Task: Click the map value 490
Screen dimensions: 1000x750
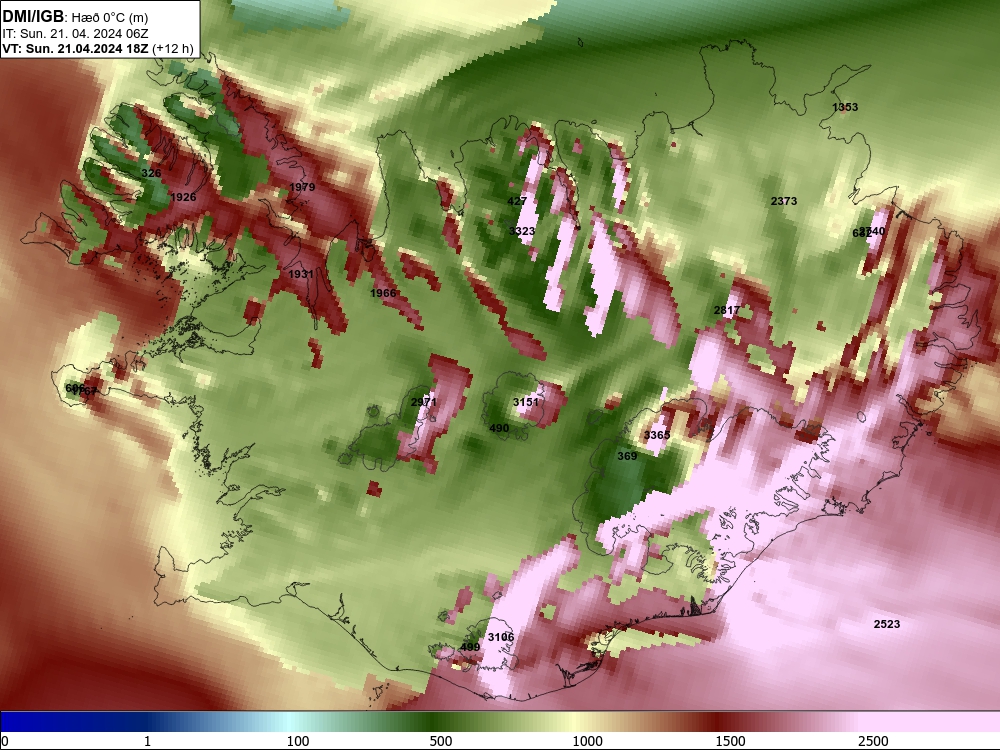Action: (499, 428)
